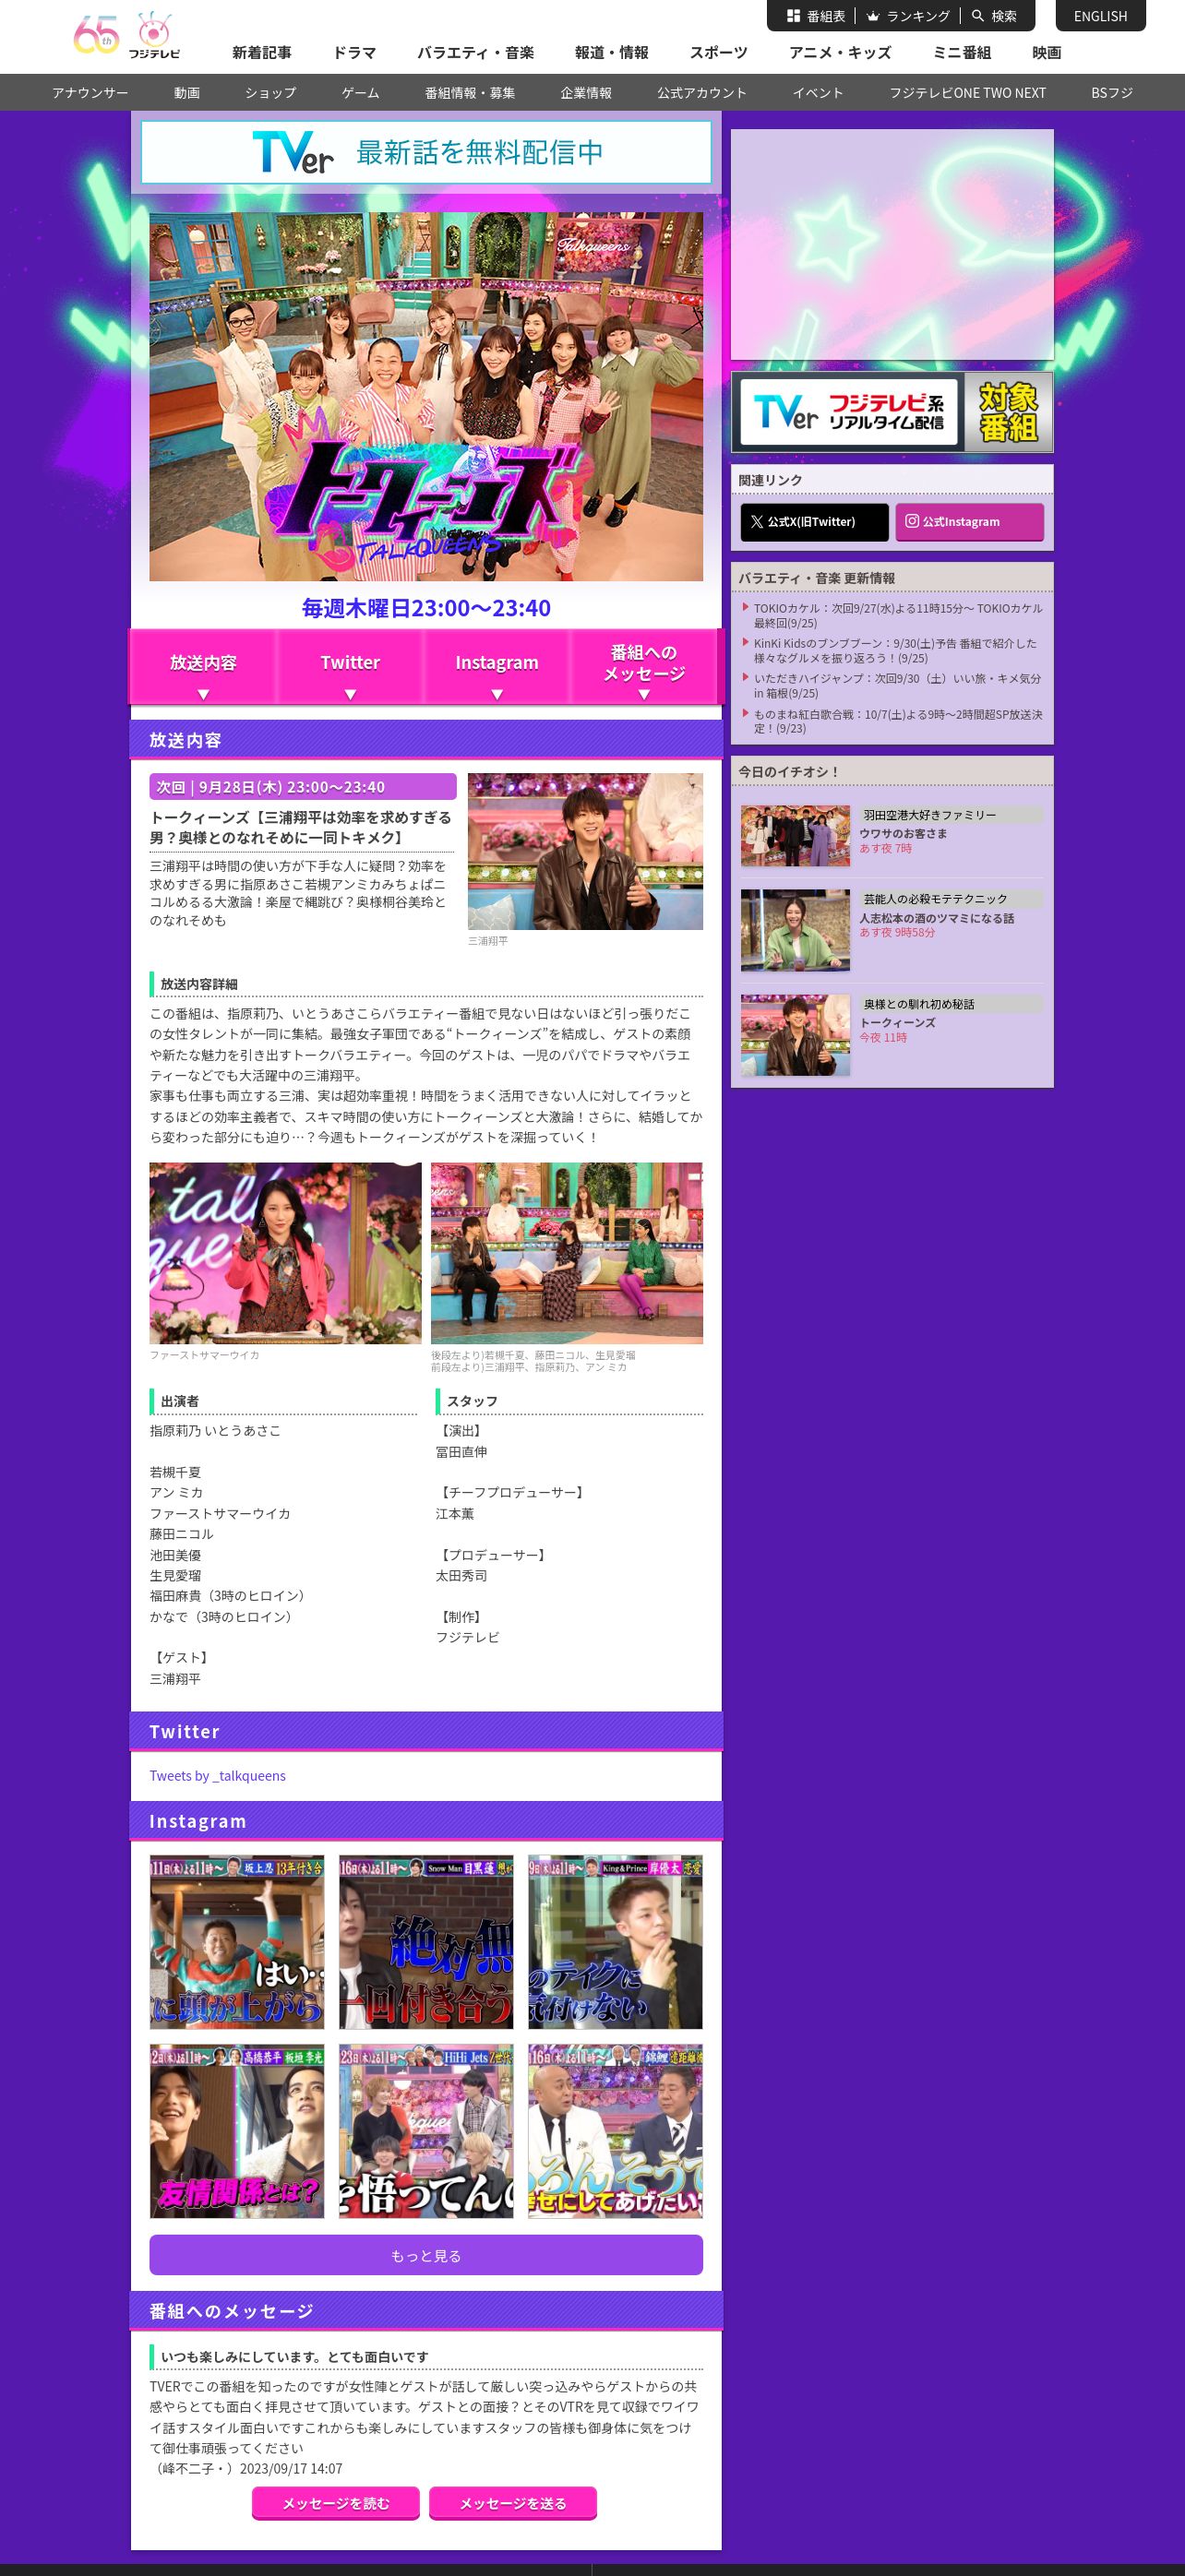Switch site to ENGLISH
This screenshot has width=1185, height=2576.
1100,16
